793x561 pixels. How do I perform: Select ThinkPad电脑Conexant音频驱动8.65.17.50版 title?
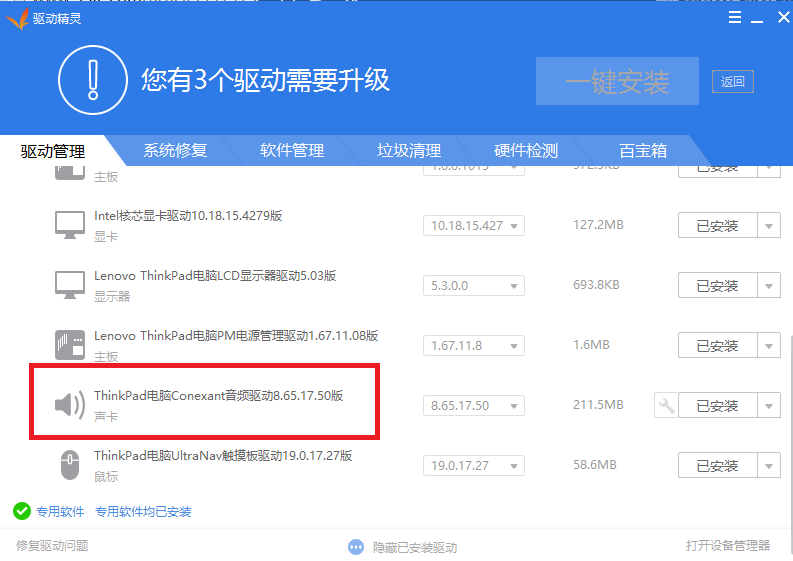(218, 396)
